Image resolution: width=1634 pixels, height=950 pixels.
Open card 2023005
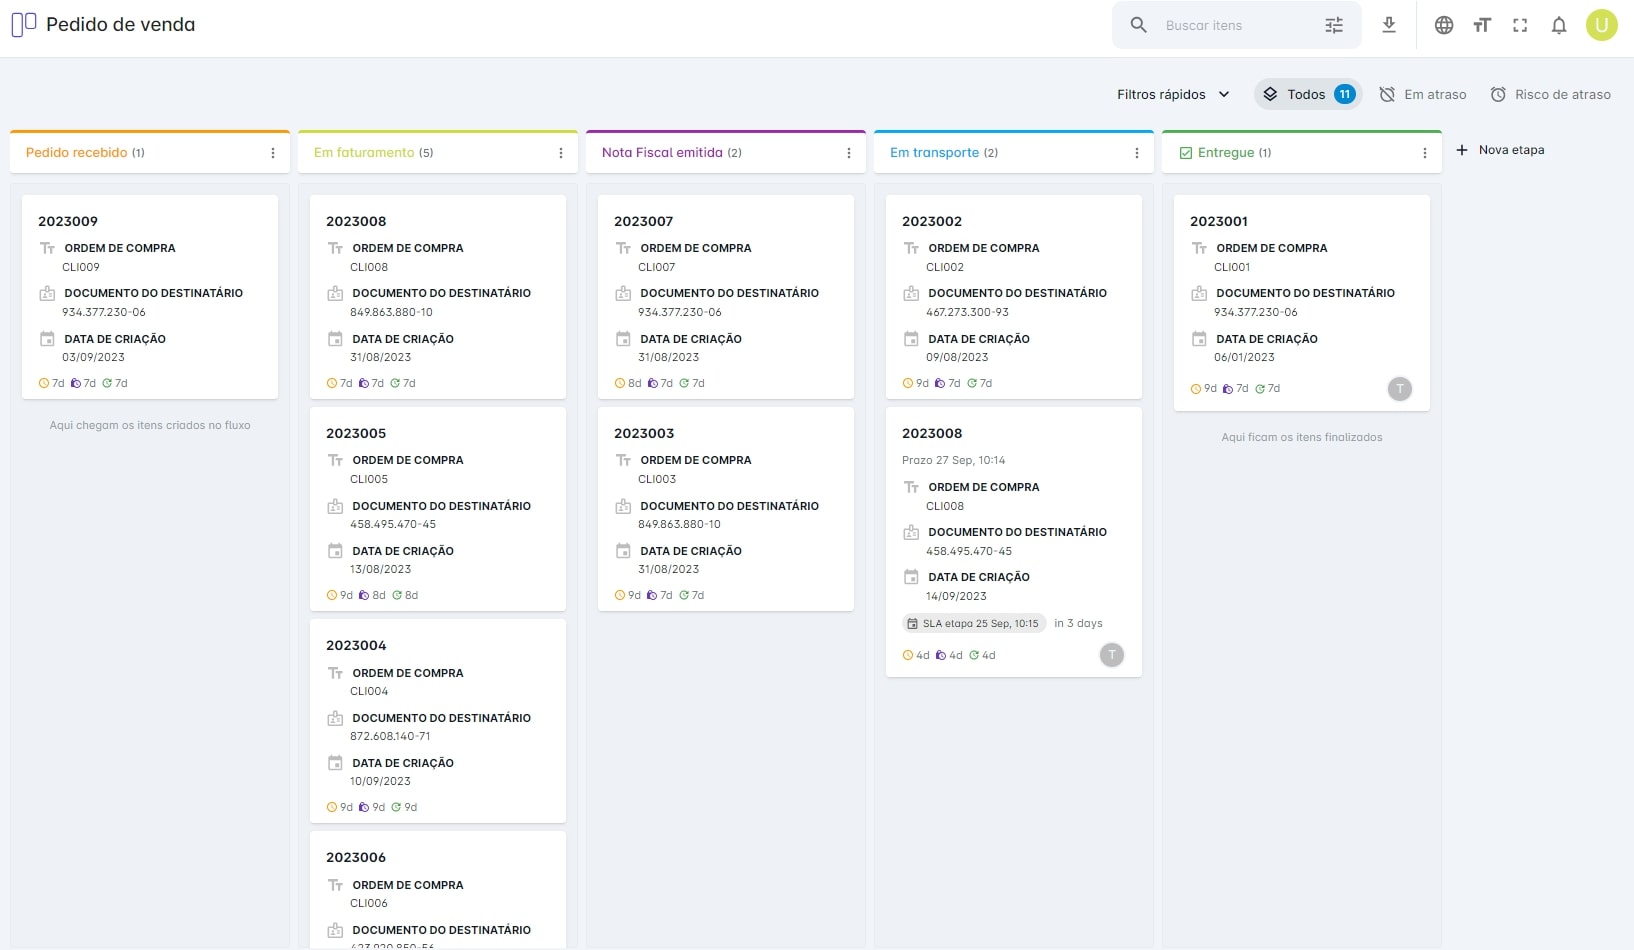coord(438,509)
